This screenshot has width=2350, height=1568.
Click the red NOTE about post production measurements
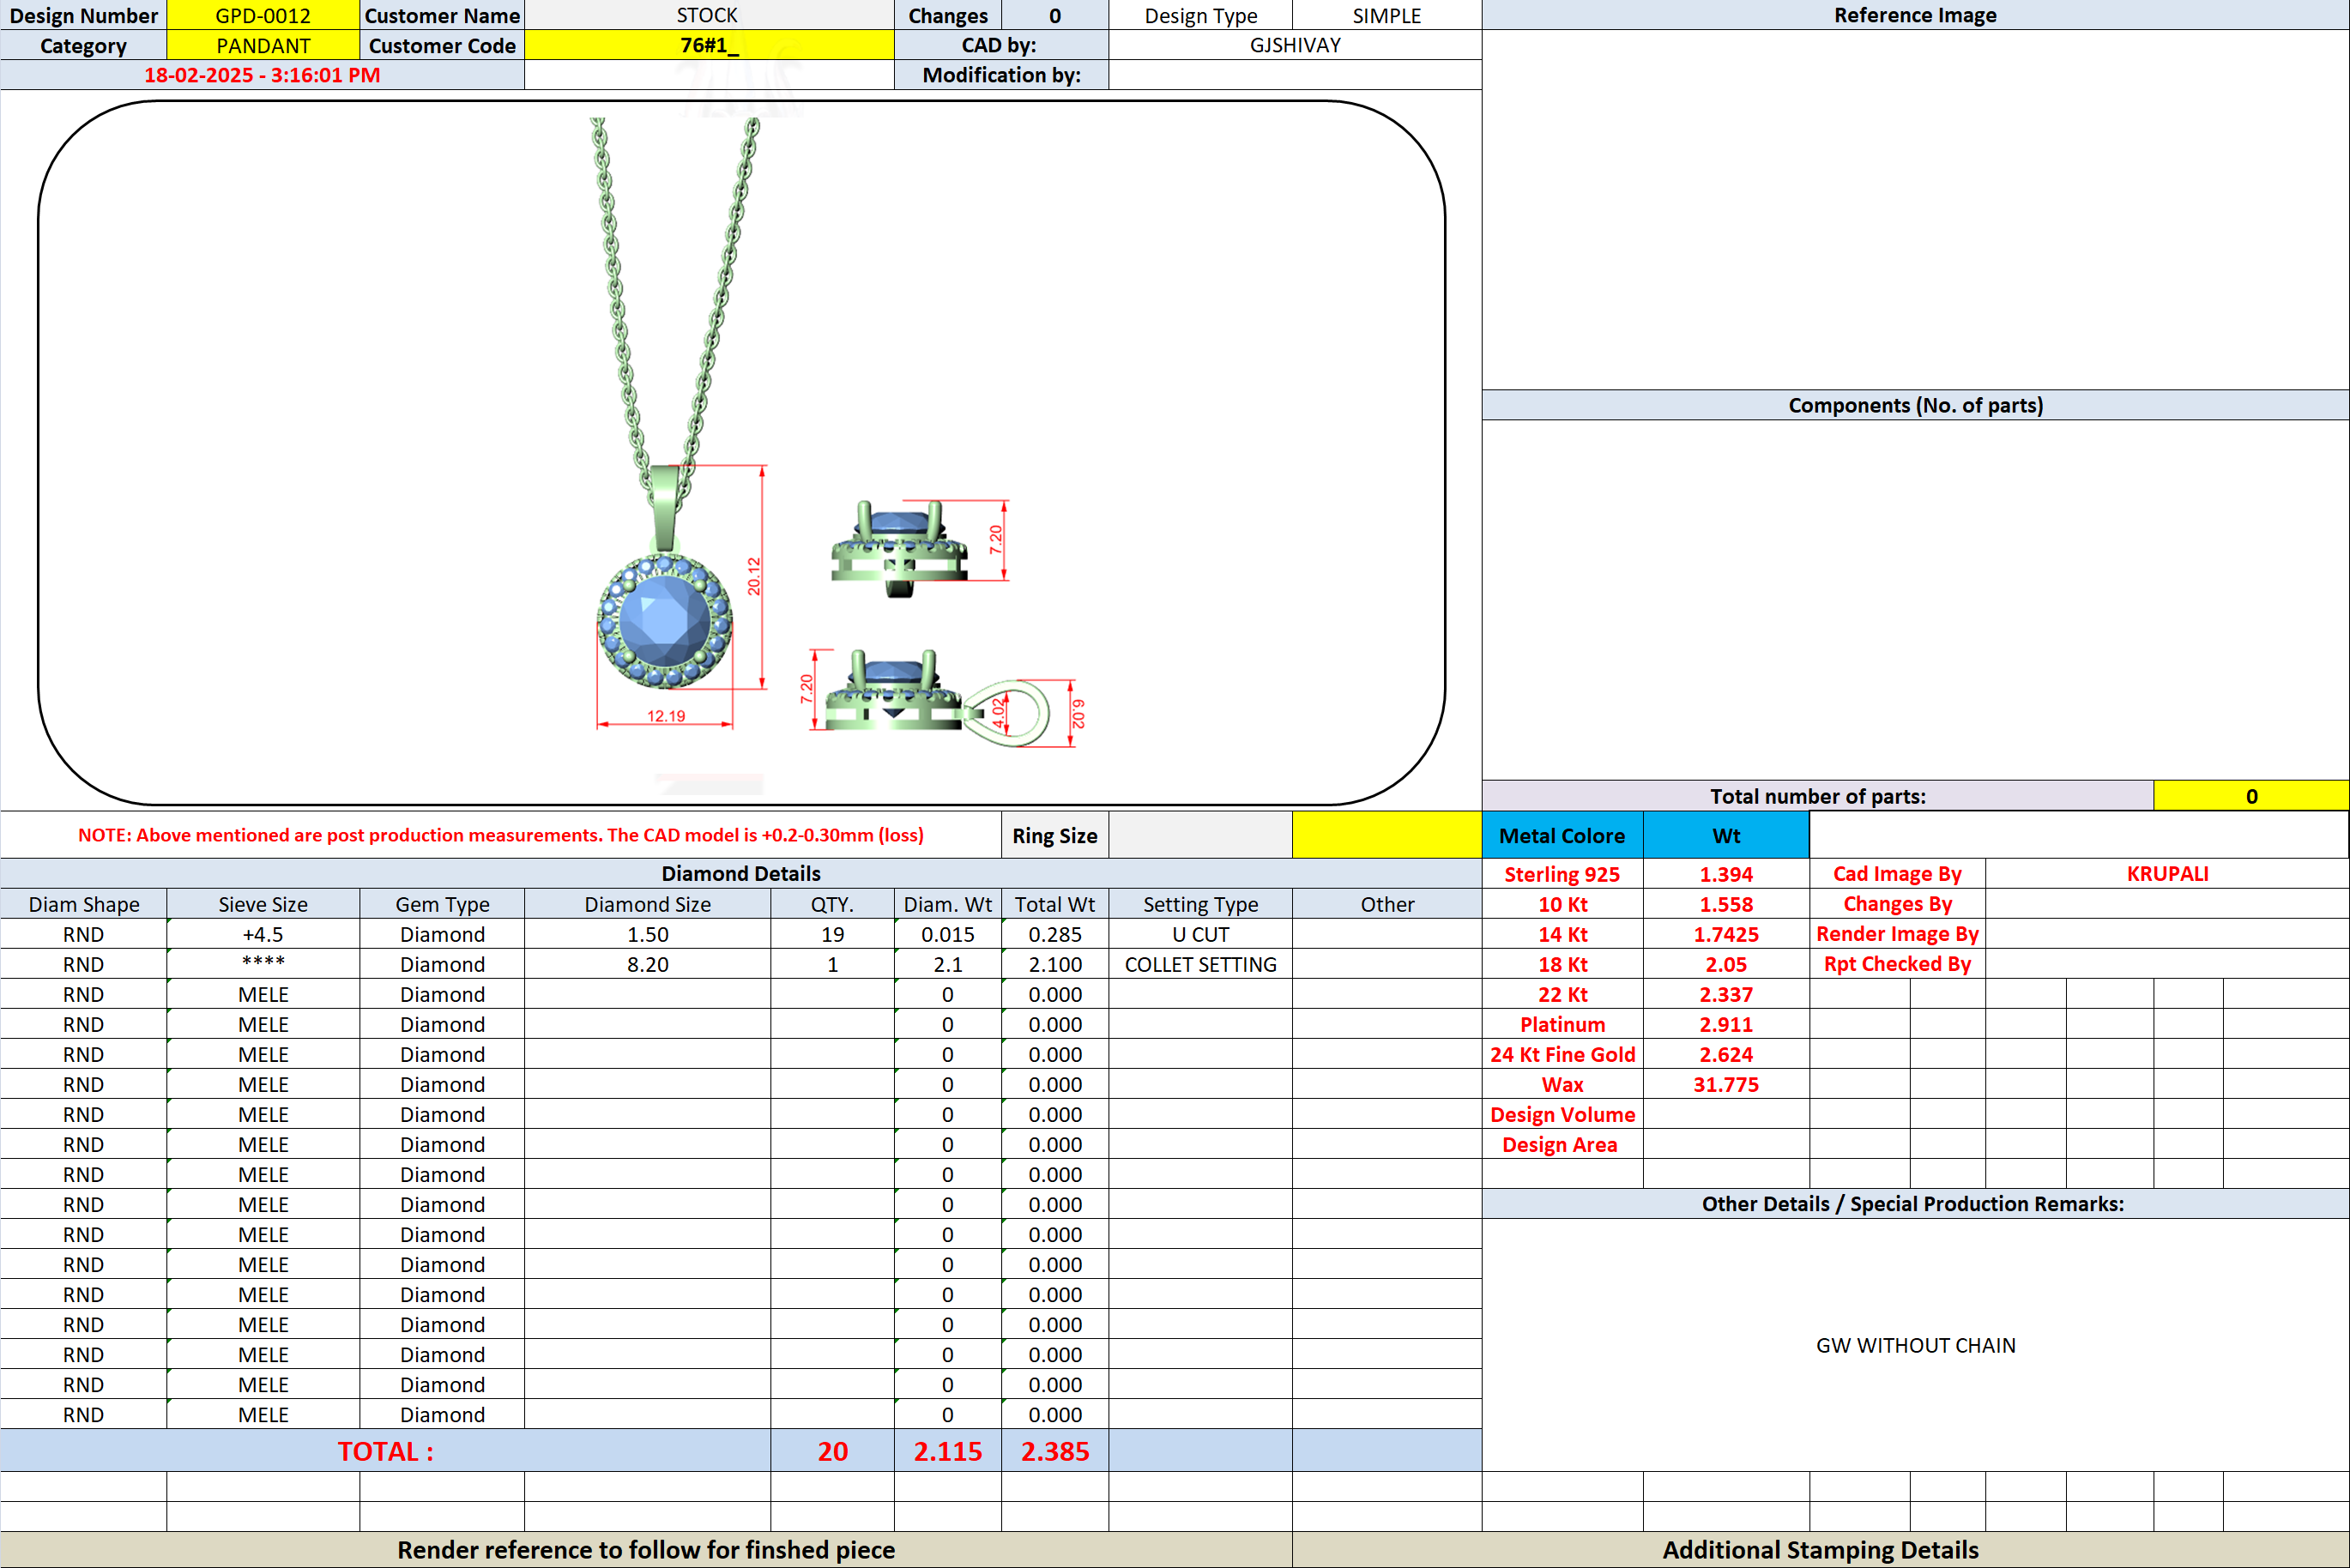(500, 835)
